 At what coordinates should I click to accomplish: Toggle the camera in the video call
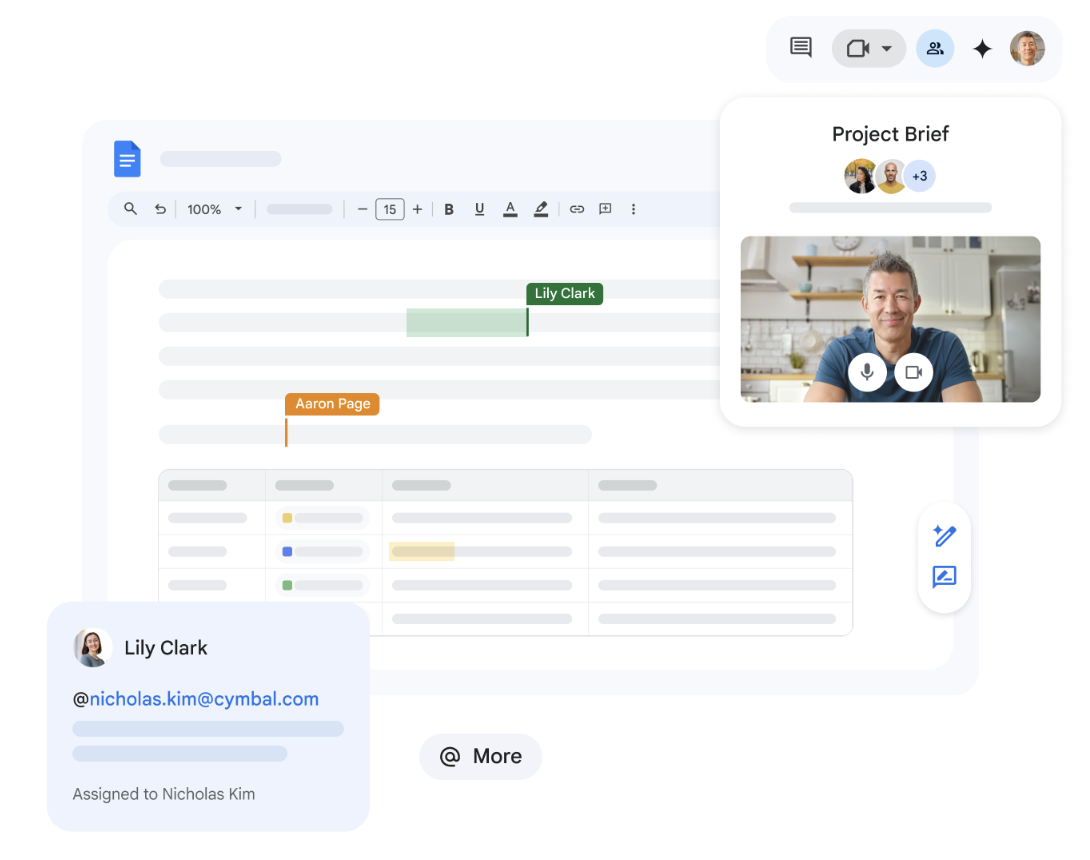click(913, 372)
